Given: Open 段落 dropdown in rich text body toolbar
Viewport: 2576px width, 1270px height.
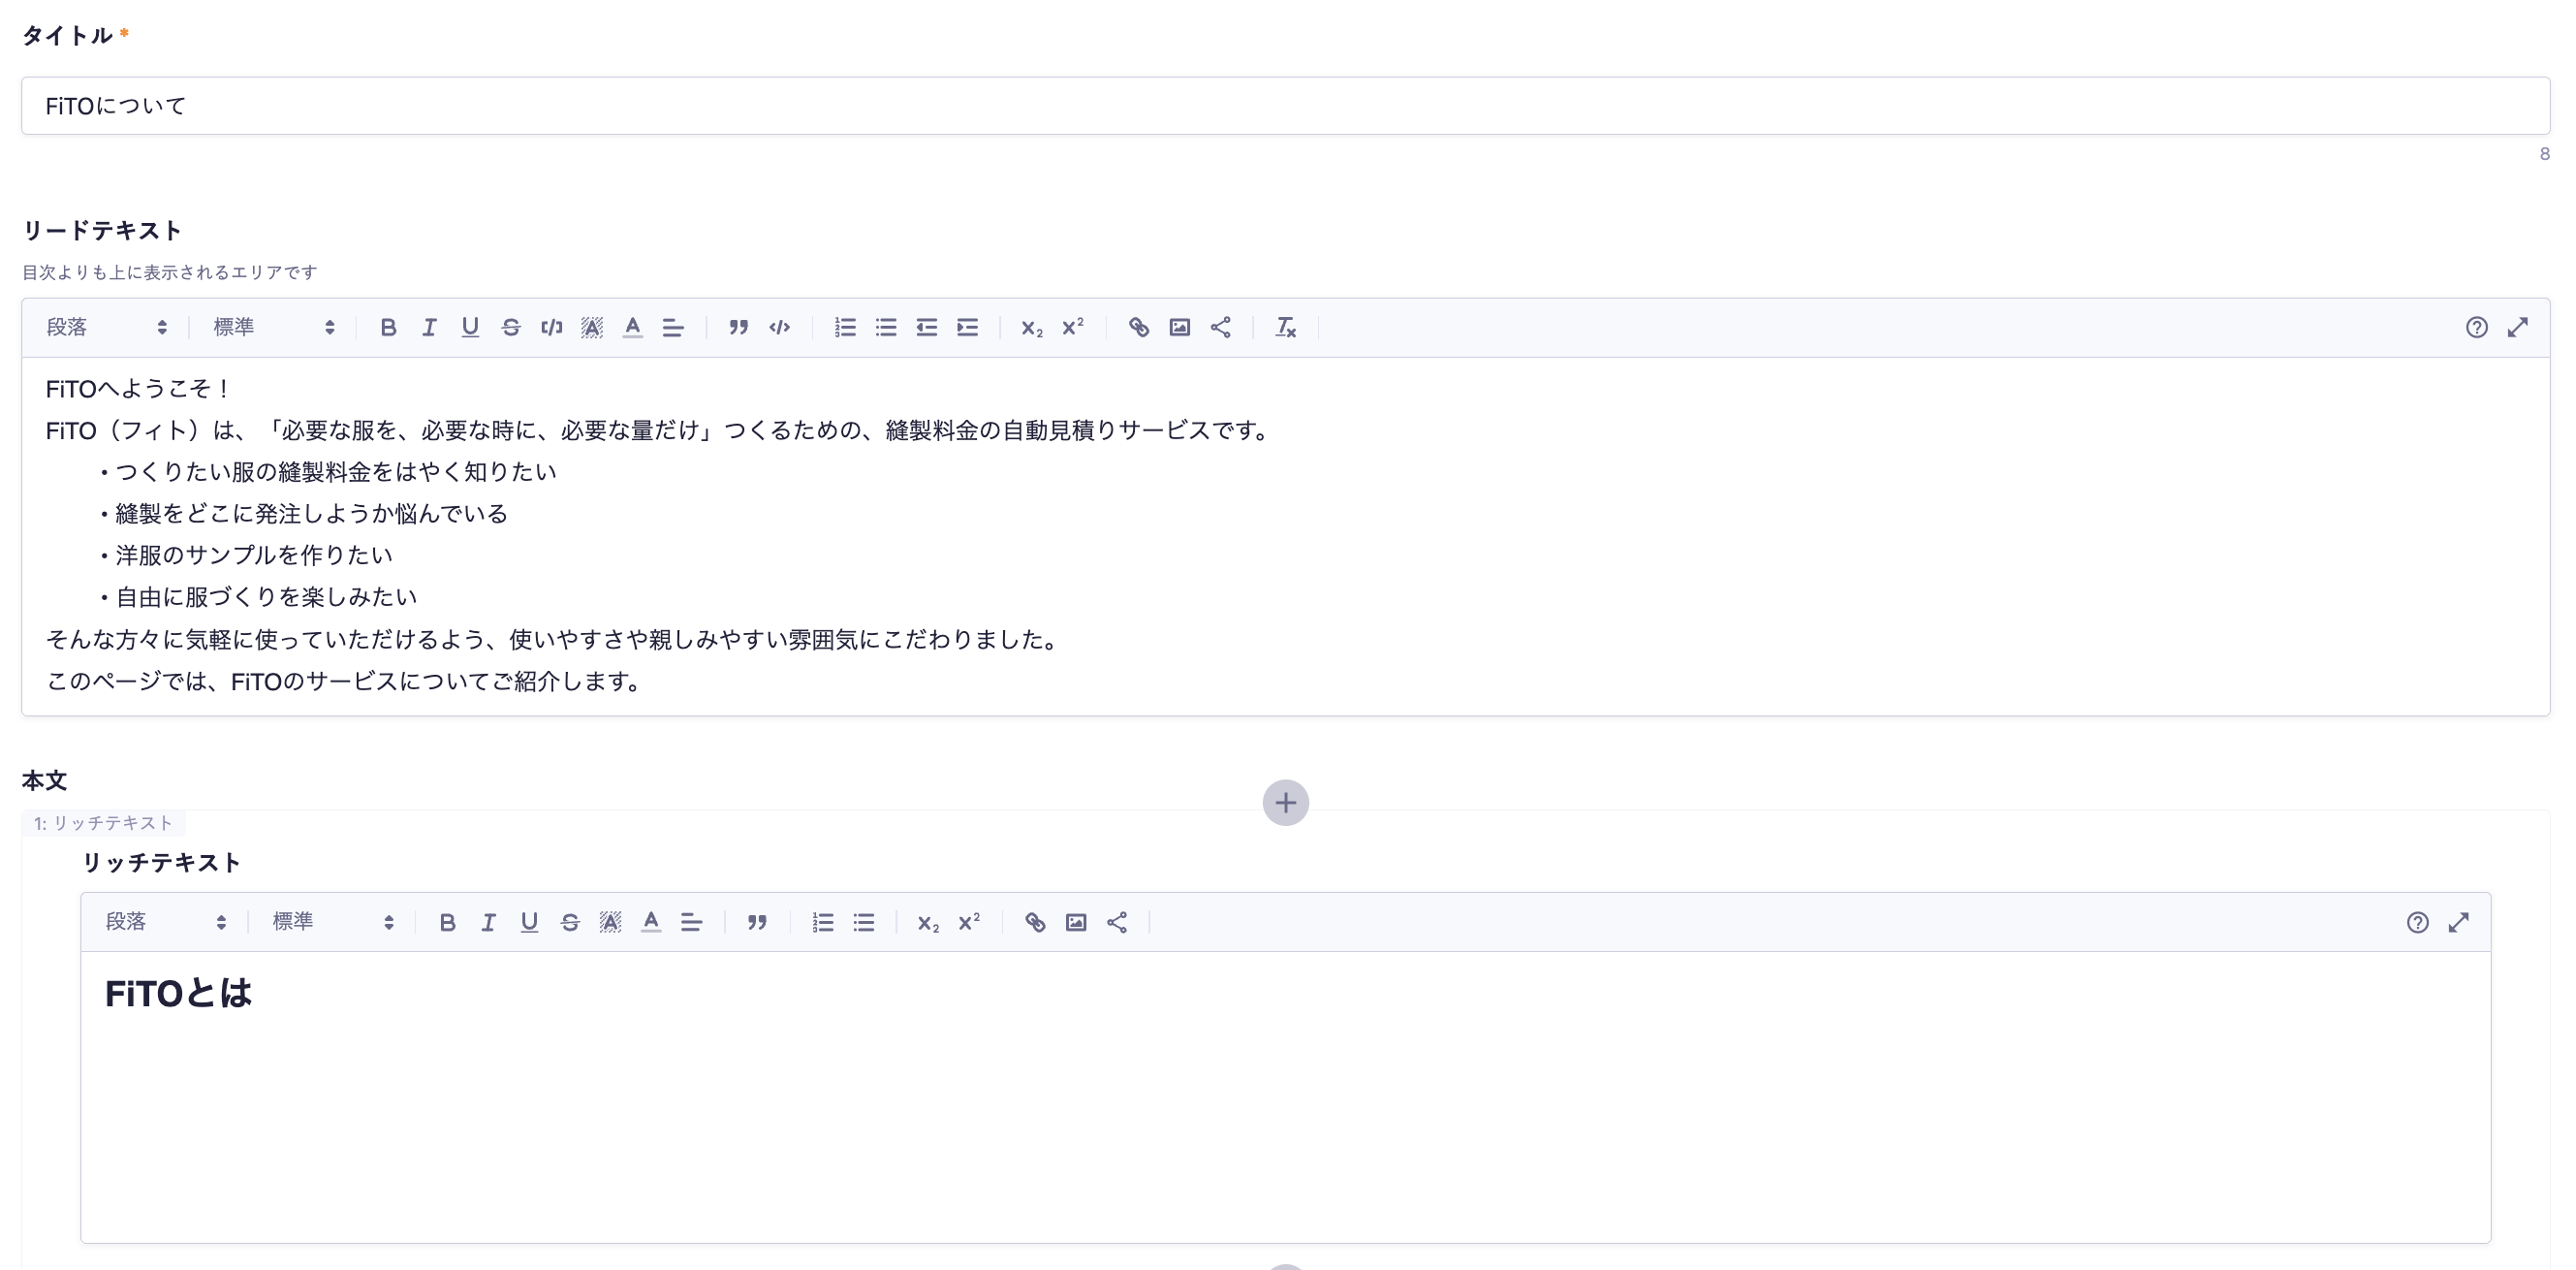Looking at the screenshot, I should pyautogui.click(x=165, y=922).
